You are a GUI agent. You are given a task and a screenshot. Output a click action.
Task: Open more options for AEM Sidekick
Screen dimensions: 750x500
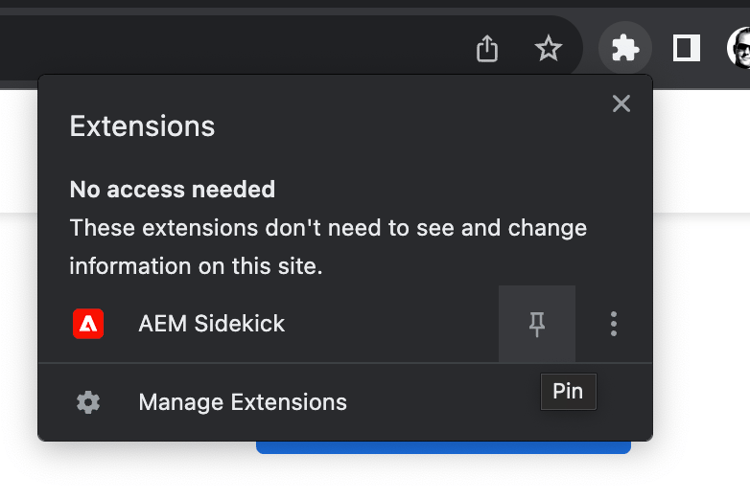[x=614, y=324]
